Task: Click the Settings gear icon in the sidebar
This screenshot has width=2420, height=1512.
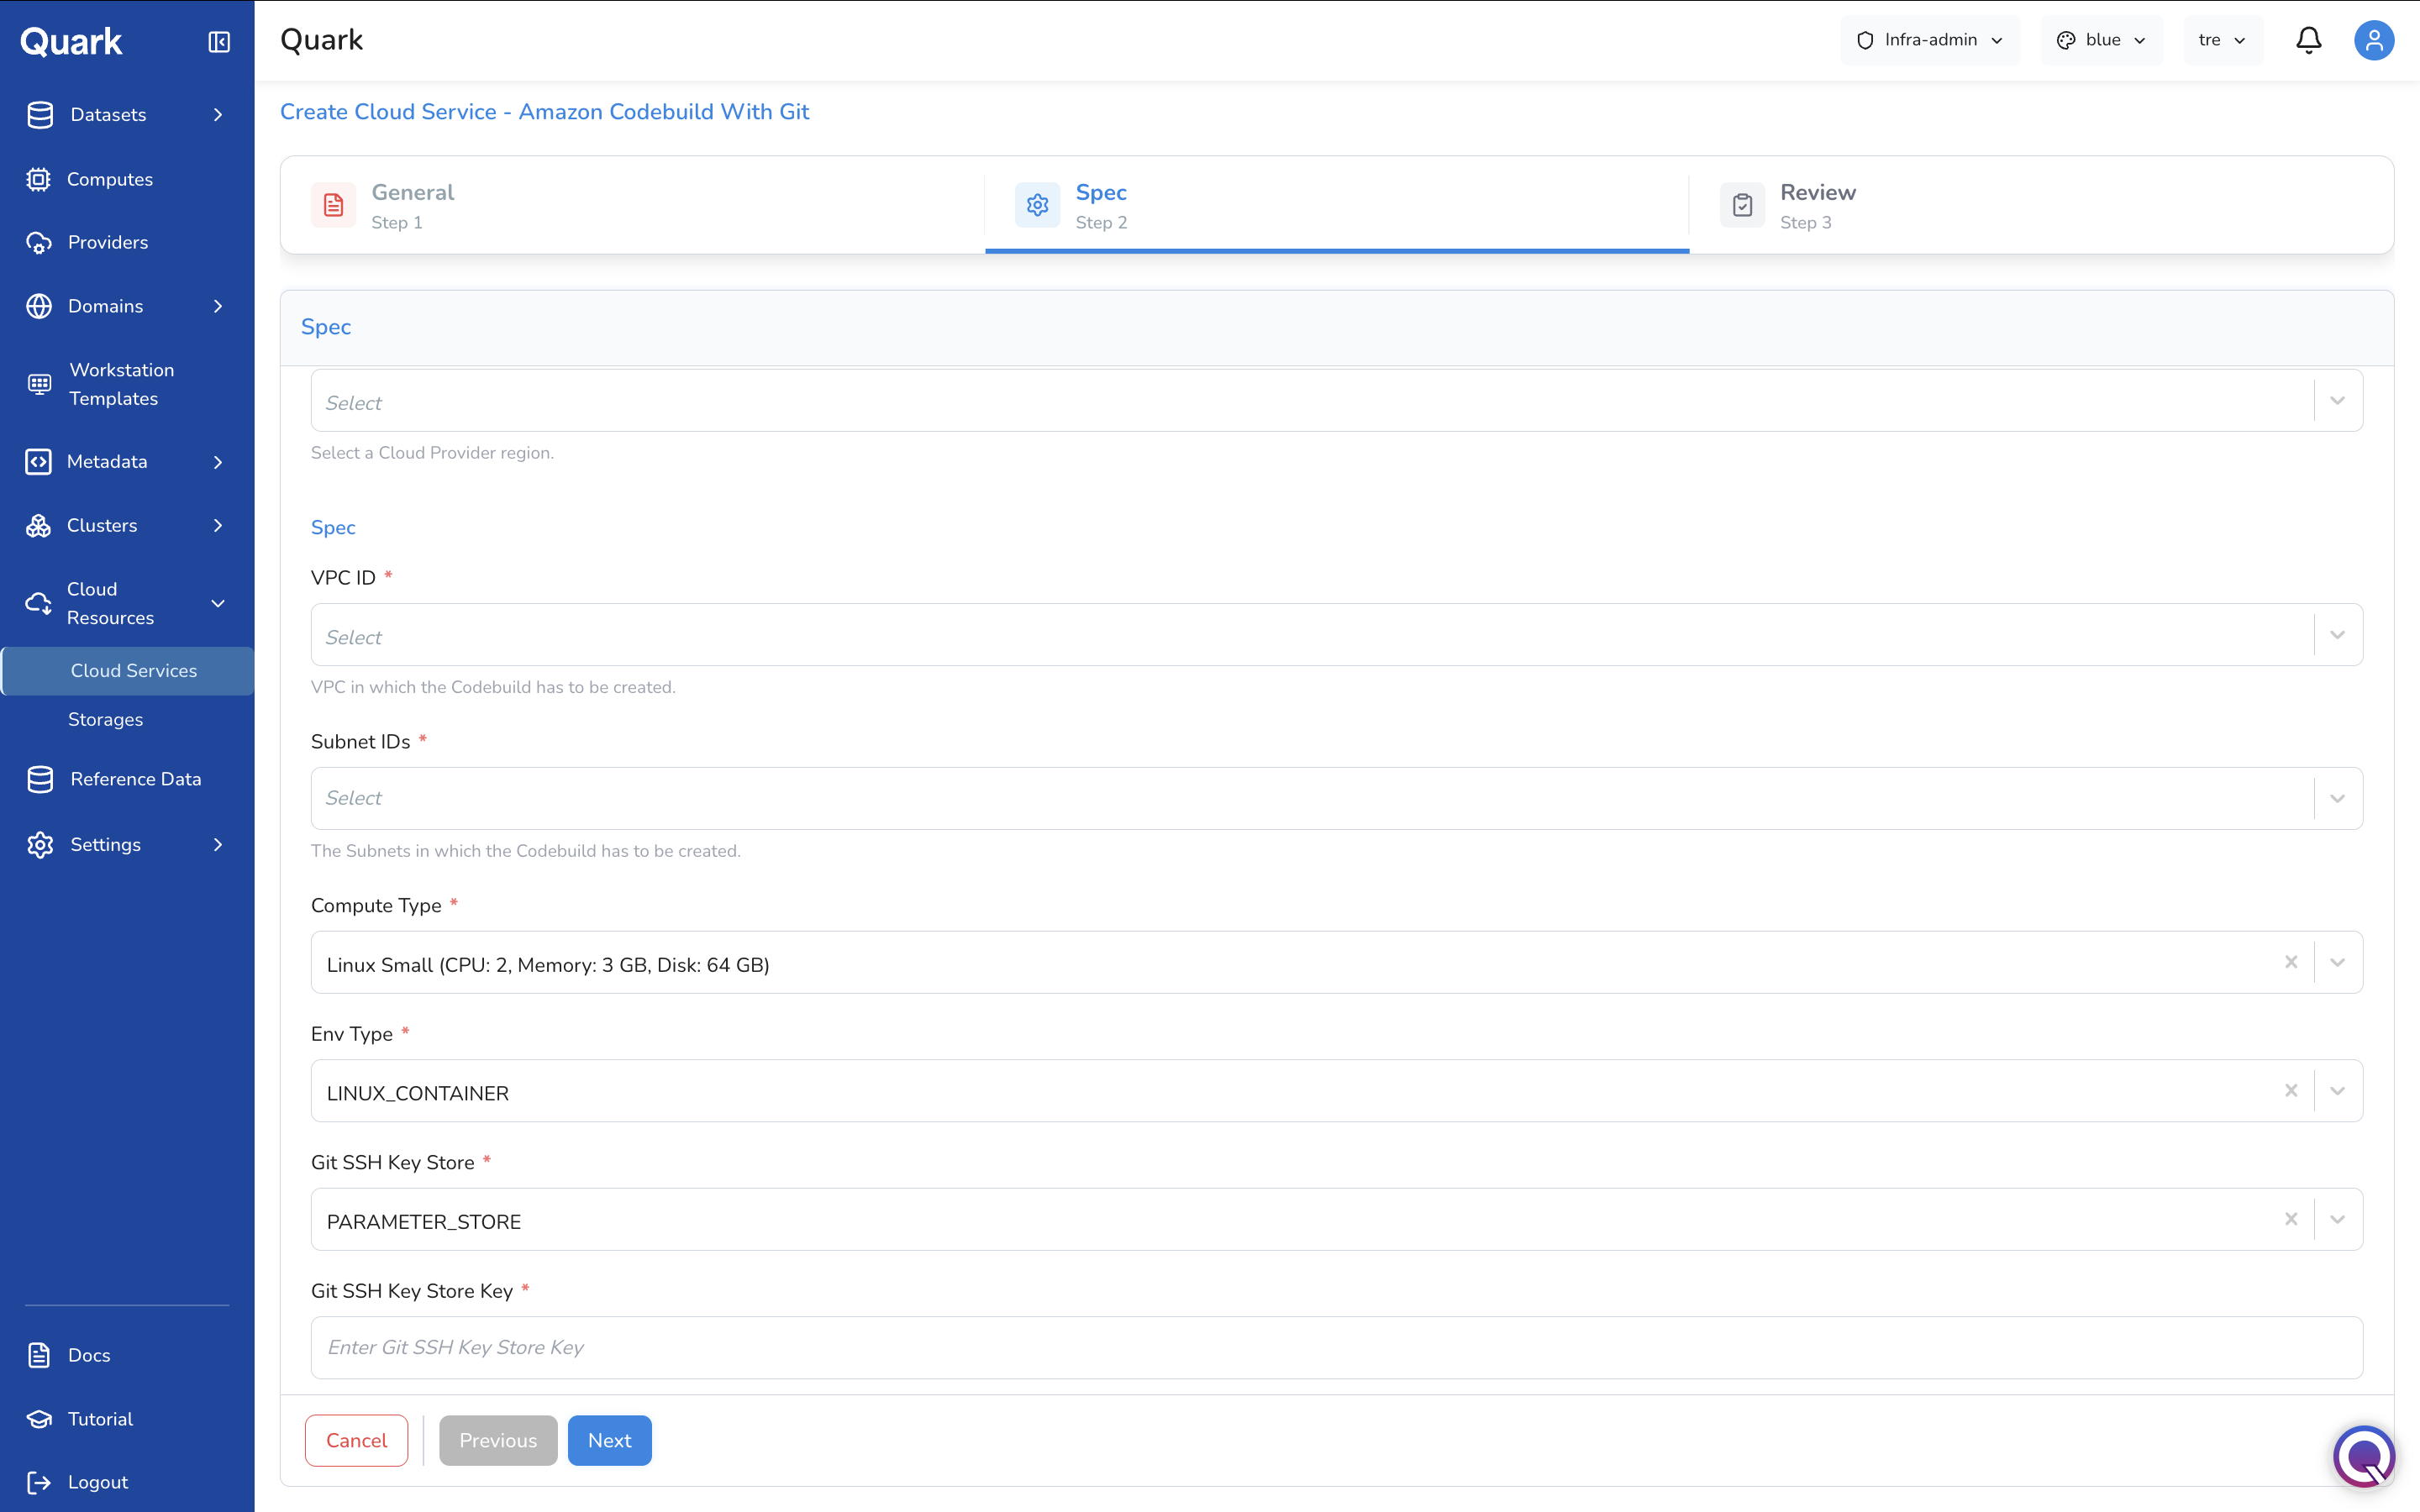Action: point(40,845)
